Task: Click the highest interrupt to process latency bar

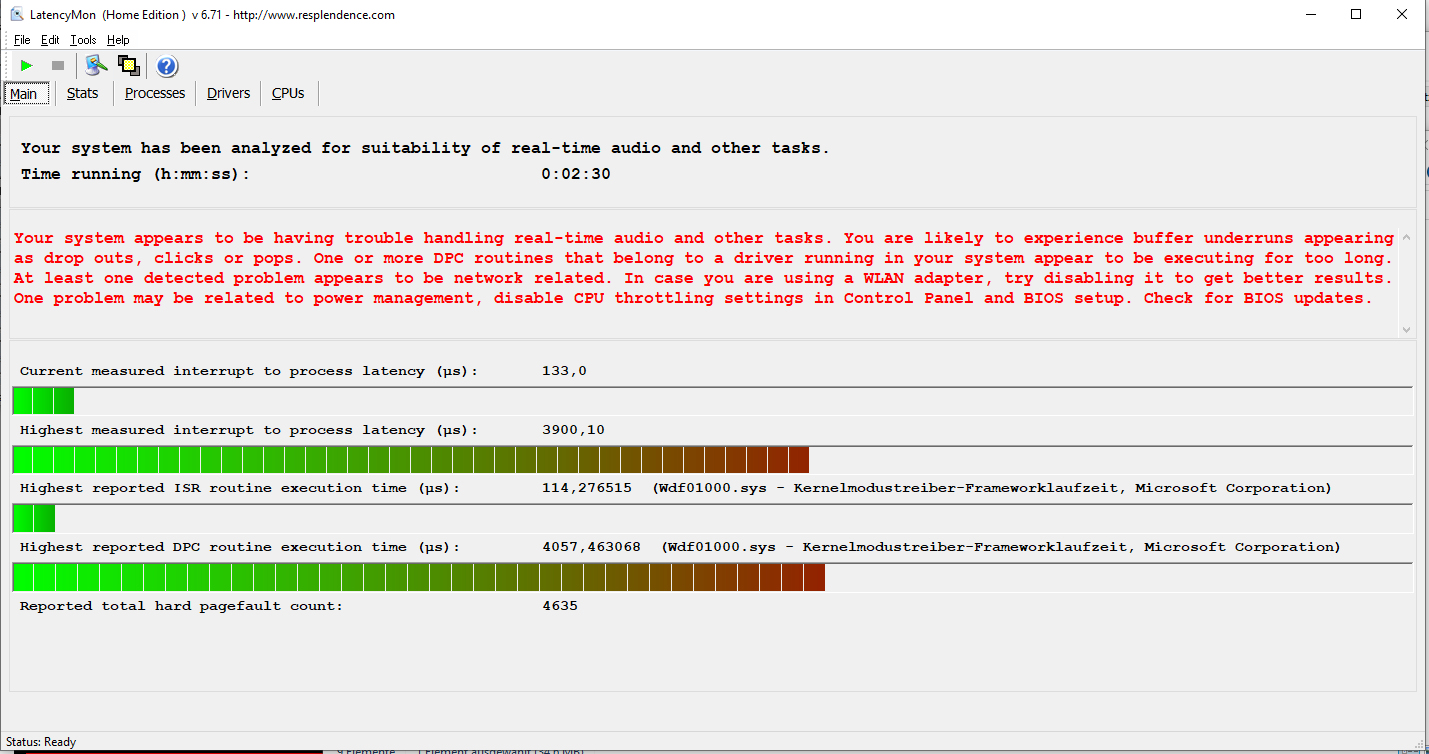Action: [x=410, y=460]
